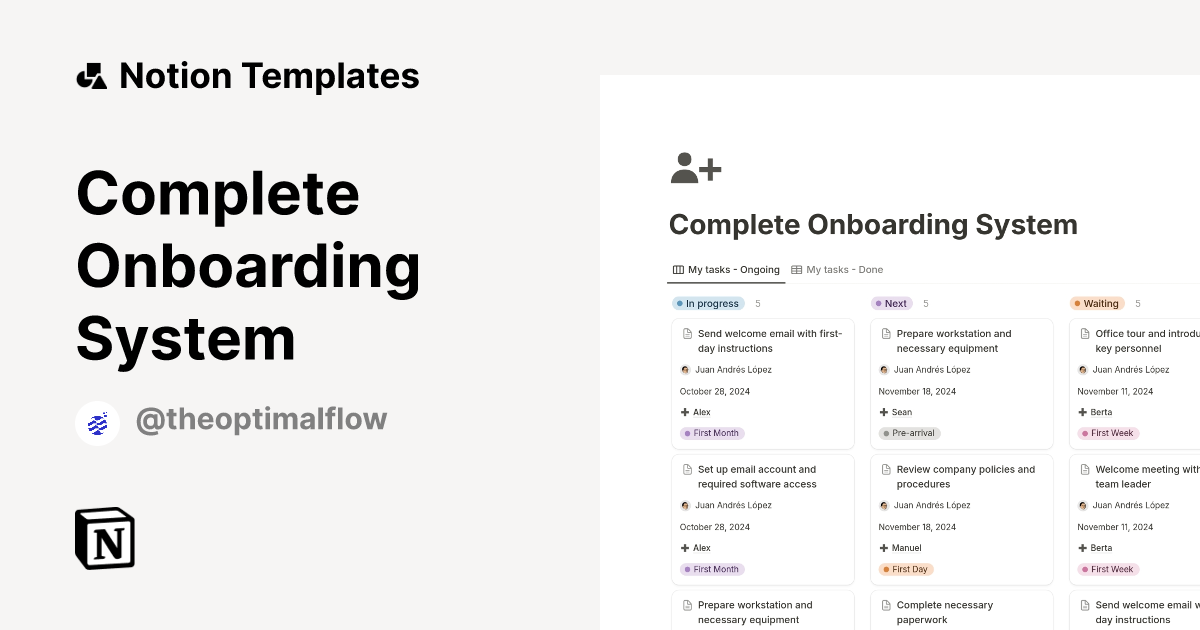Image resolution: width=1200 pixels, height=630 pixels.
Task: Click the Notion logo at the bottom left
Action: (104, 538)
